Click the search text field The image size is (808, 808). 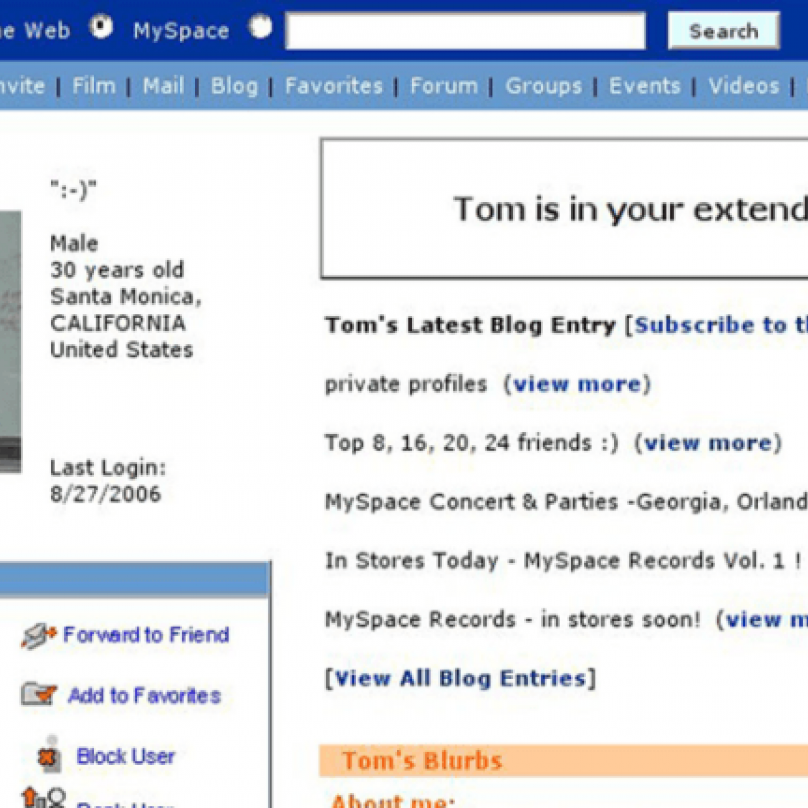point(465,31)
